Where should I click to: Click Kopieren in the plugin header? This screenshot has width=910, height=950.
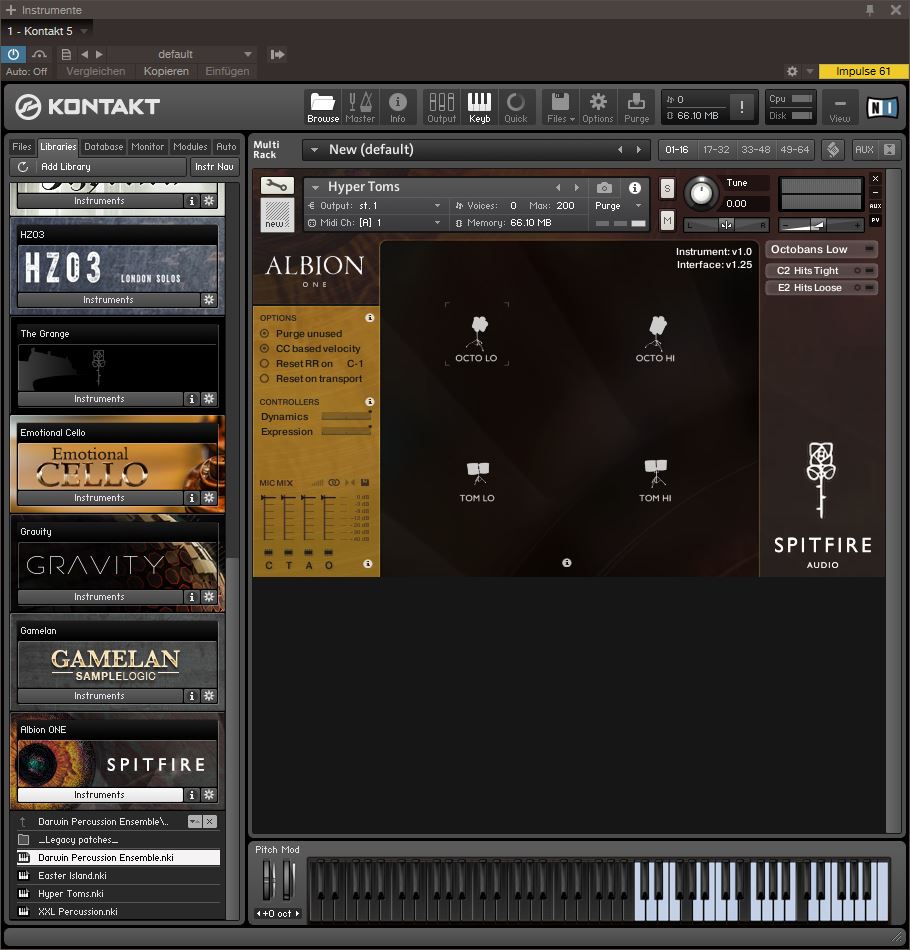coord(166,71)
